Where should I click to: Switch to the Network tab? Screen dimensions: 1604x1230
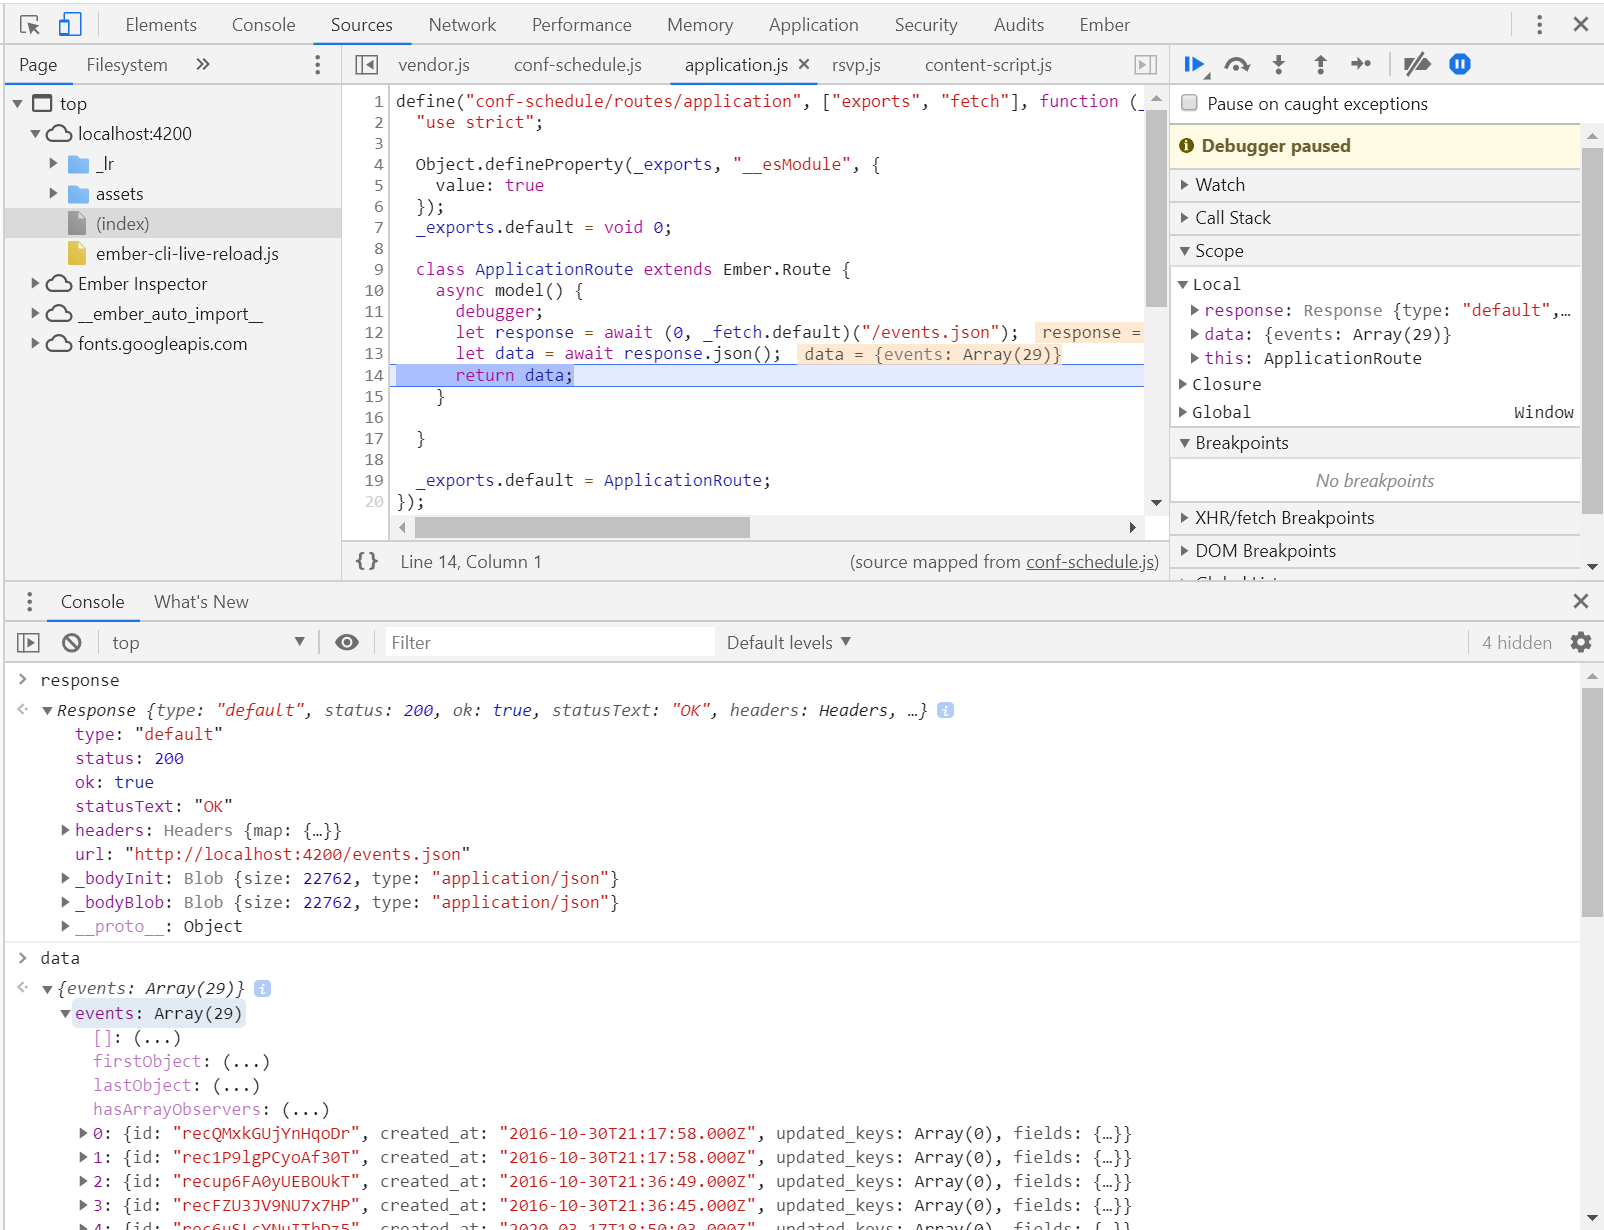461,25
